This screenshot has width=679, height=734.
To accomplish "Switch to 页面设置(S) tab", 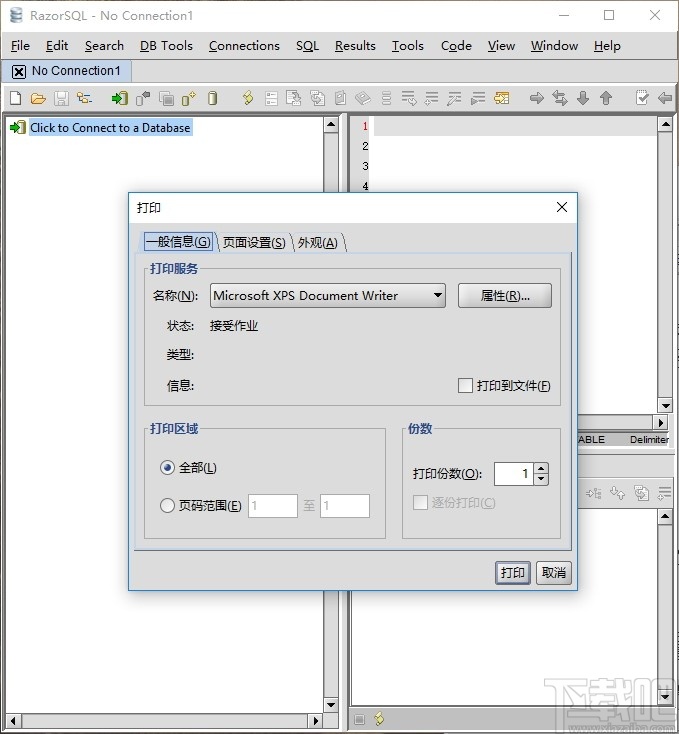I will pos(254,242).
